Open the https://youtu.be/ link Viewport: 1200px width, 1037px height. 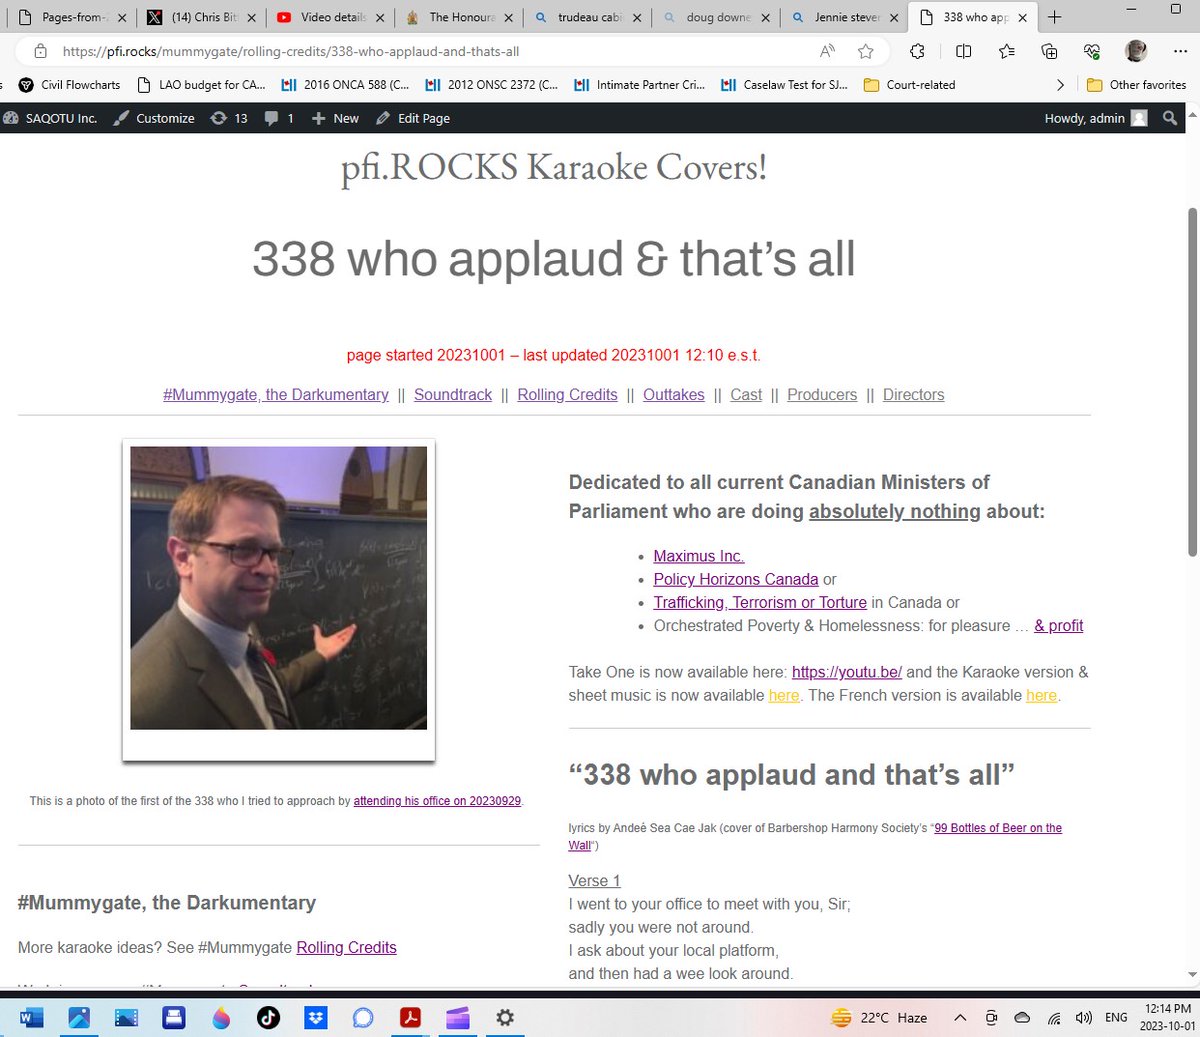847,672
